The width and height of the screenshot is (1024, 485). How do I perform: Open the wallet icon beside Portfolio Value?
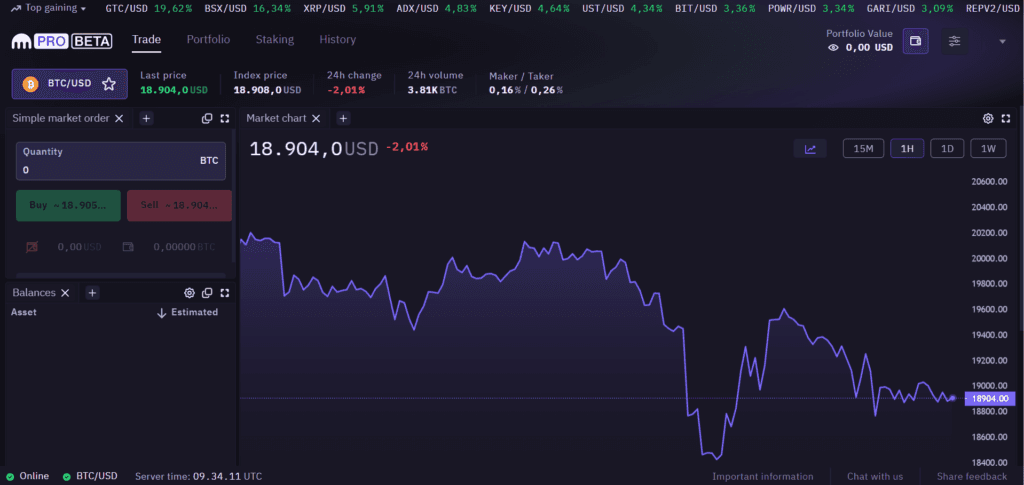point(914,41)
